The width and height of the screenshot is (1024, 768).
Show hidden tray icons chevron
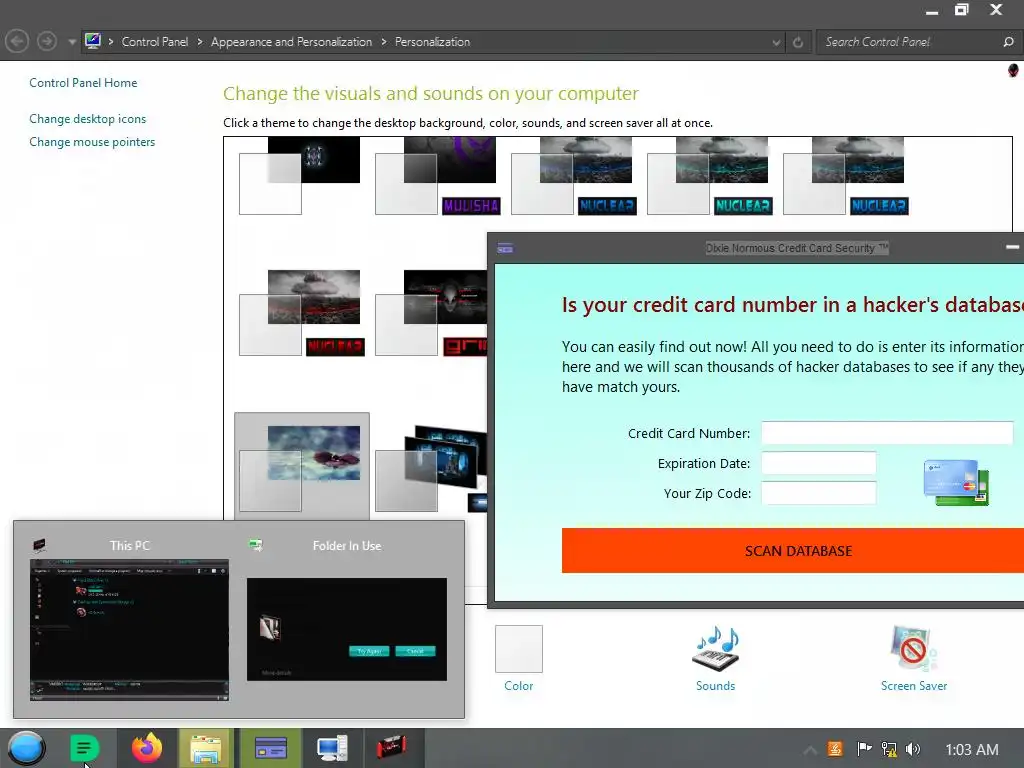810,750
